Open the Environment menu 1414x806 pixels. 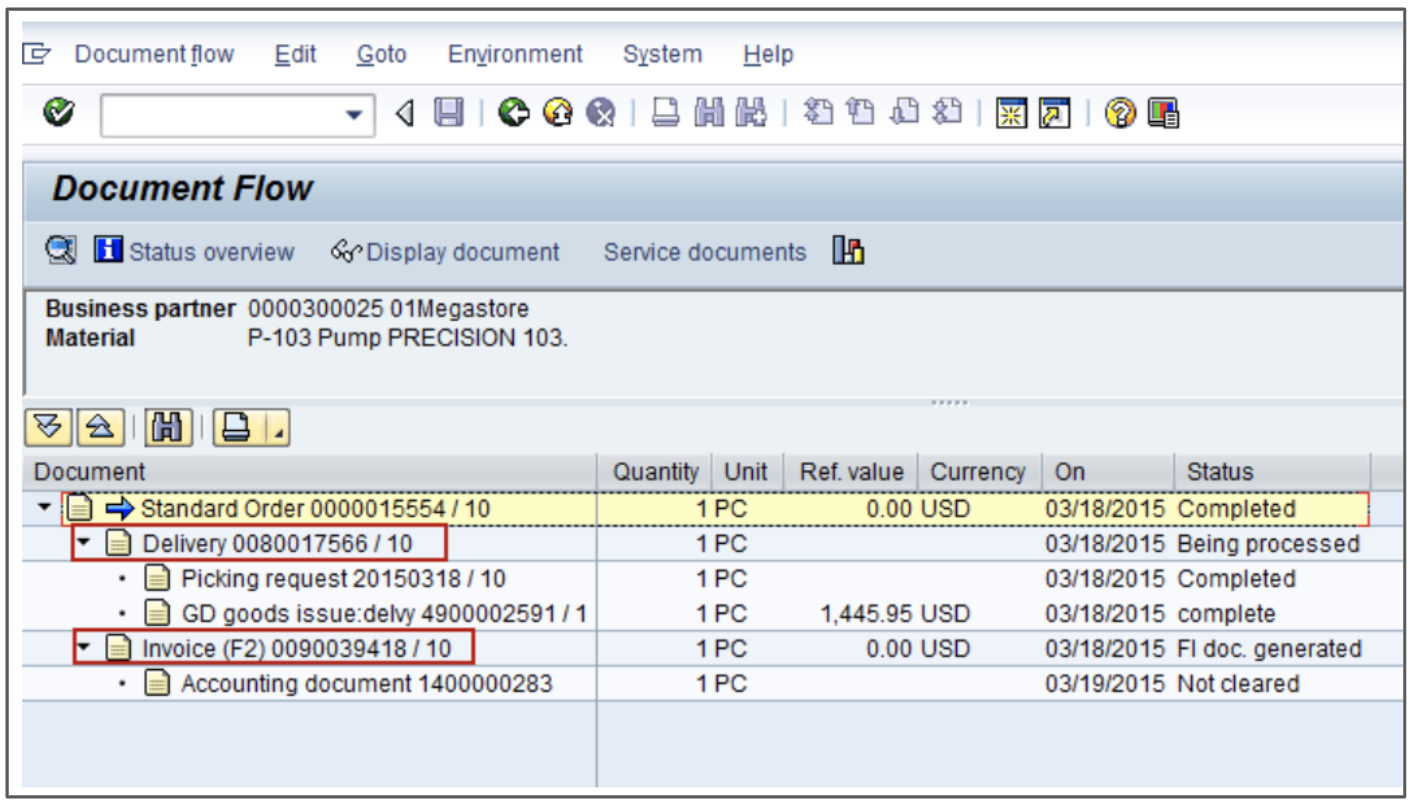click(x=514, y=54)
